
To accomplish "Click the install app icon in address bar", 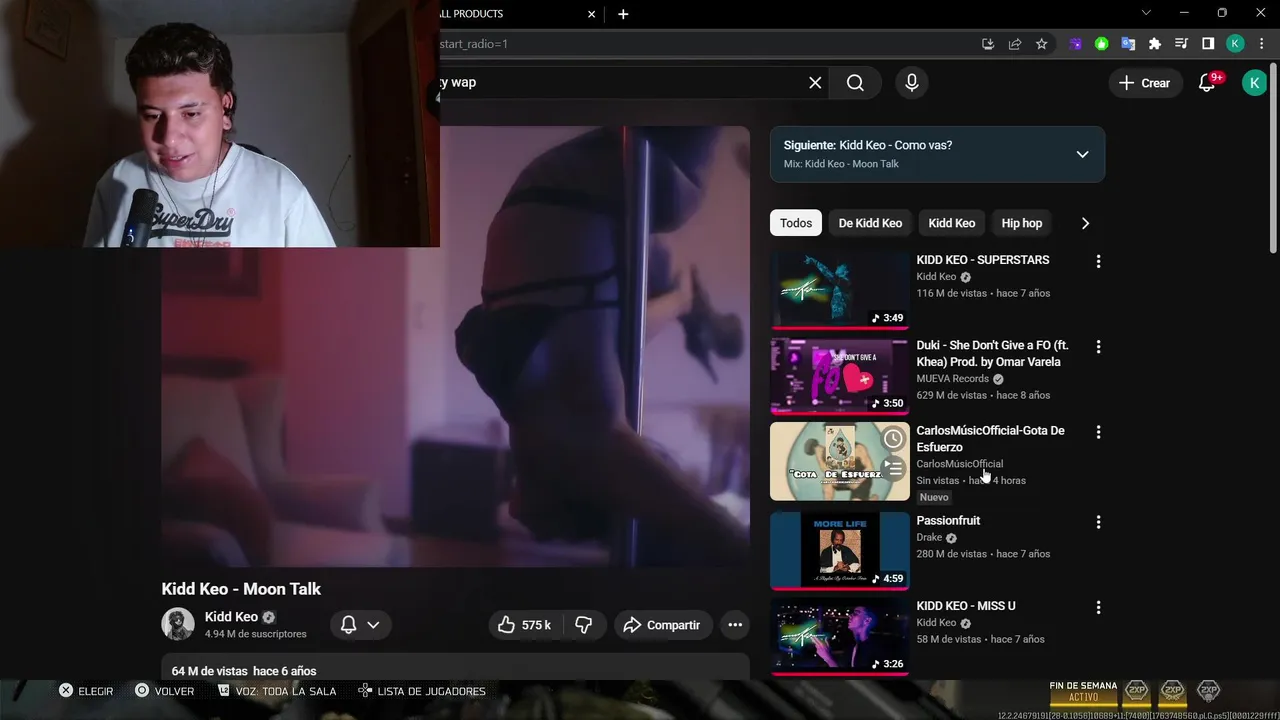I will [x=988, y=44].
